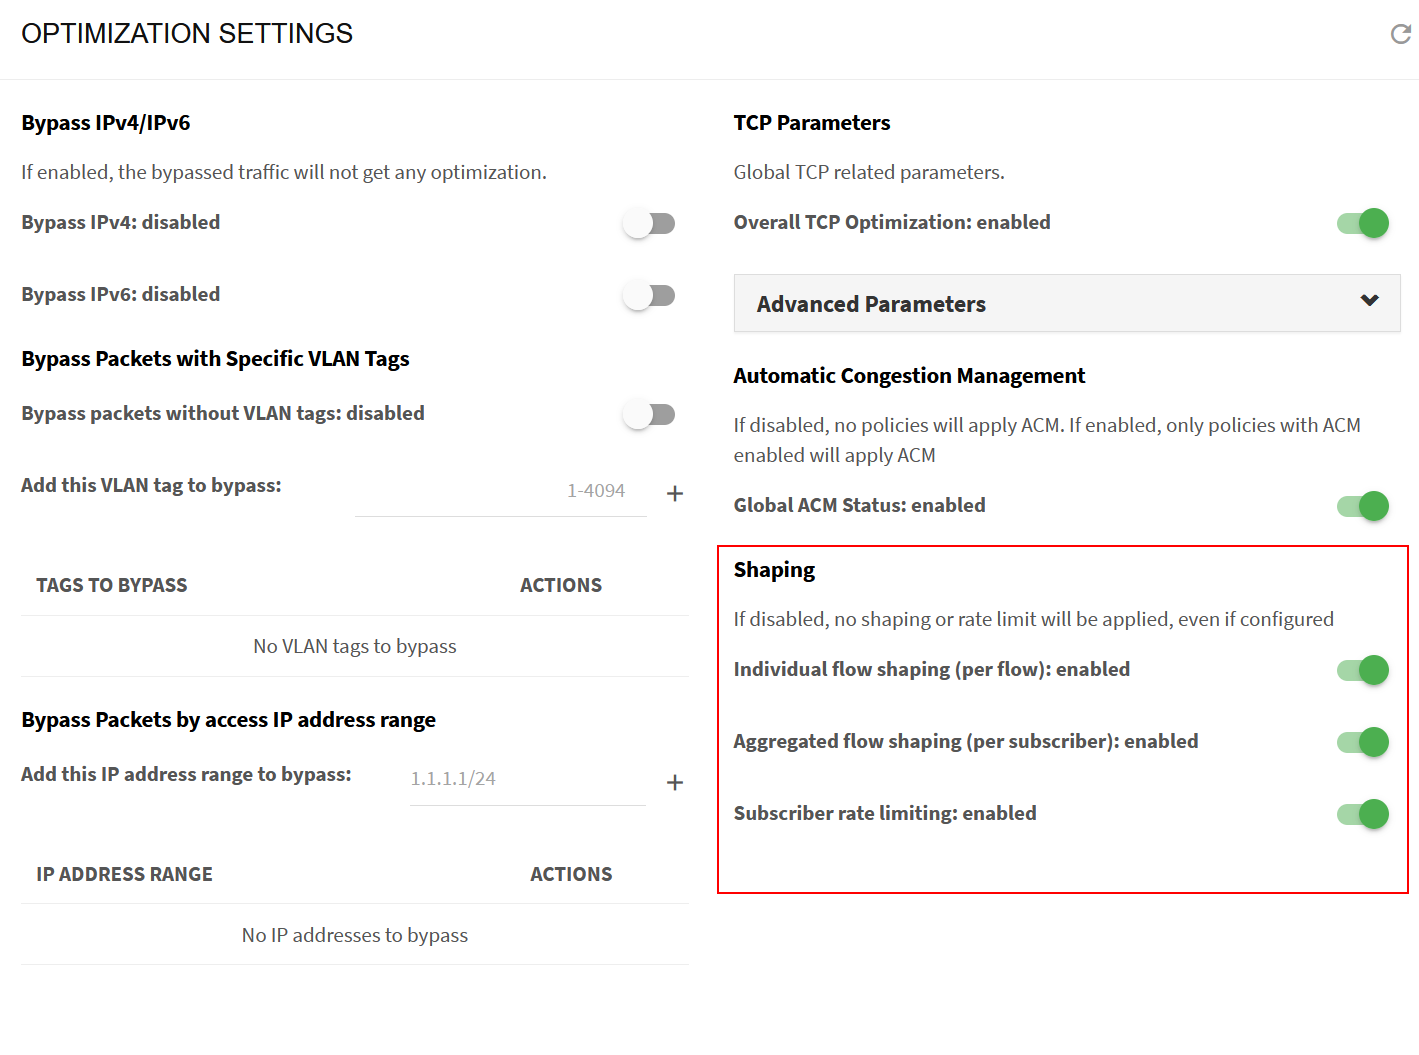Screen dimensions: 1419x1055
Task: Focus the VLAN tag 1-4094 input field
Action: [x=500, y=491]
